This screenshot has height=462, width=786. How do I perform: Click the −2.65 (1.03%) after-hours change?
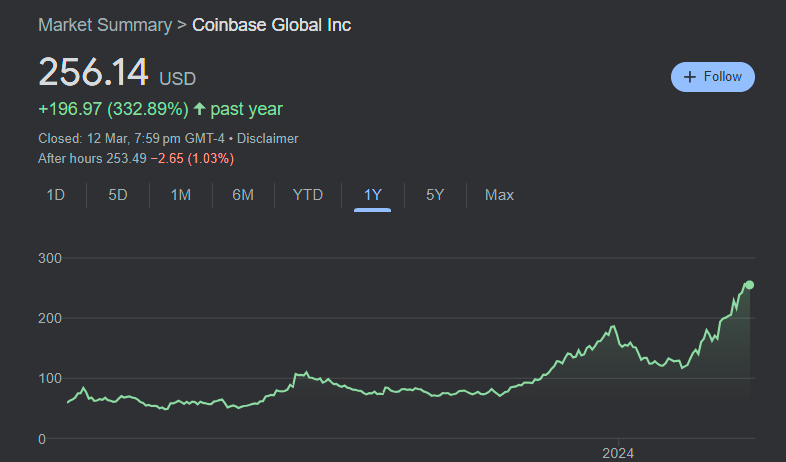pos(192,158)
